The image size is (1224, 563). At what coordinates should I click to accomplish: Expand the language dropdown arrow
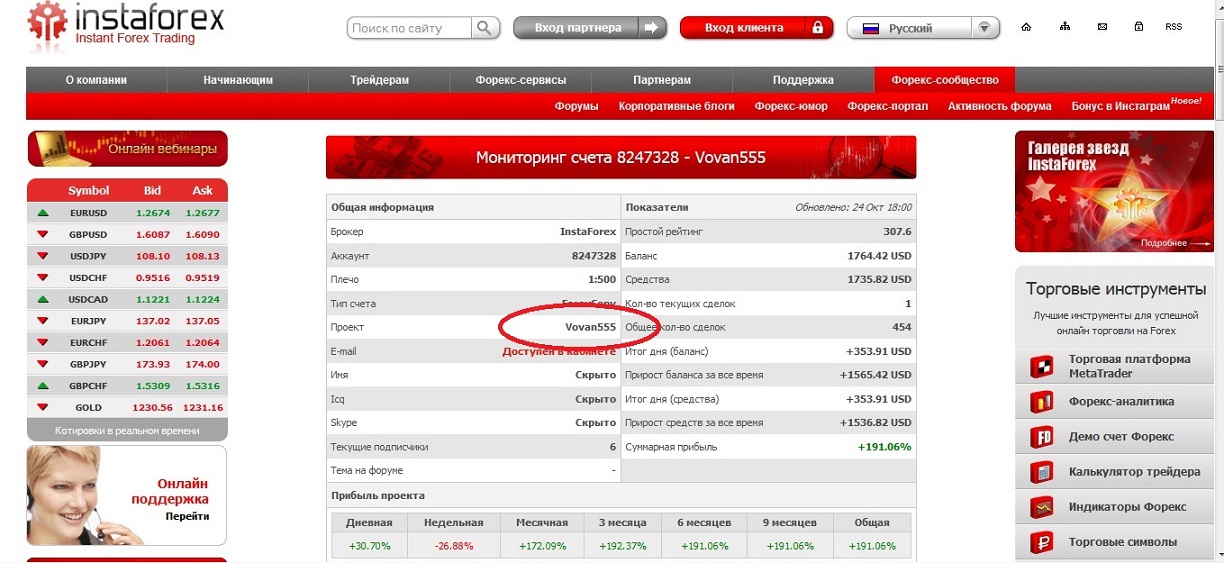tap(985, 28)
